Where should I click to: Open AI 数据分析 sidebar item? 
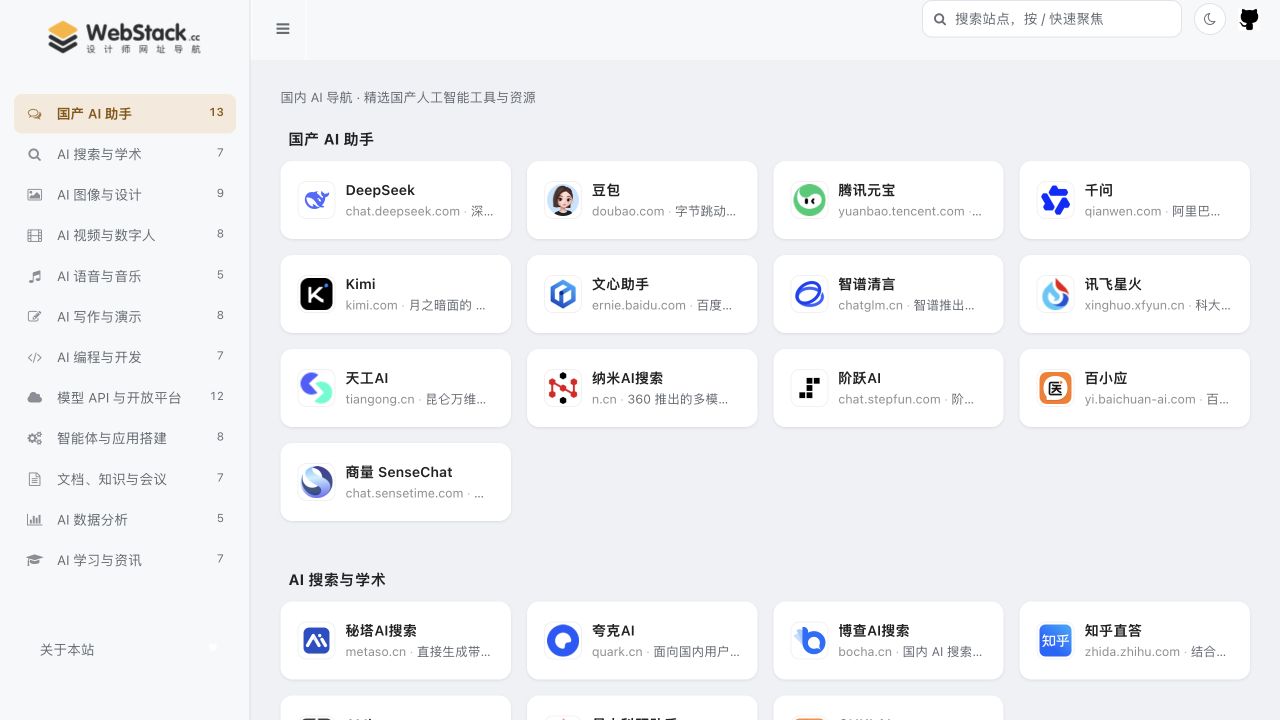click(x=125, y=520)
